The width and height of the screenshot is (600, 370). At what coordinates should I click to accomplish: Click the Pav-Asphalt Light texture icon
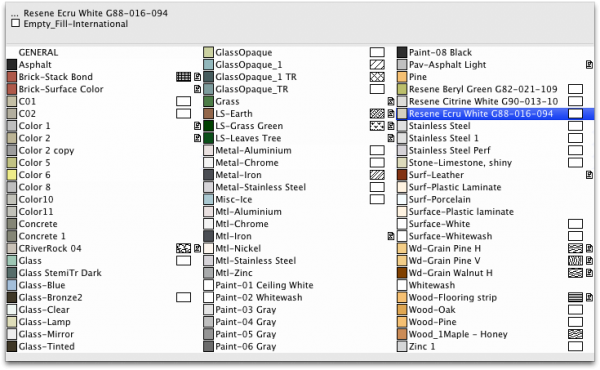[x=589, y=65]
